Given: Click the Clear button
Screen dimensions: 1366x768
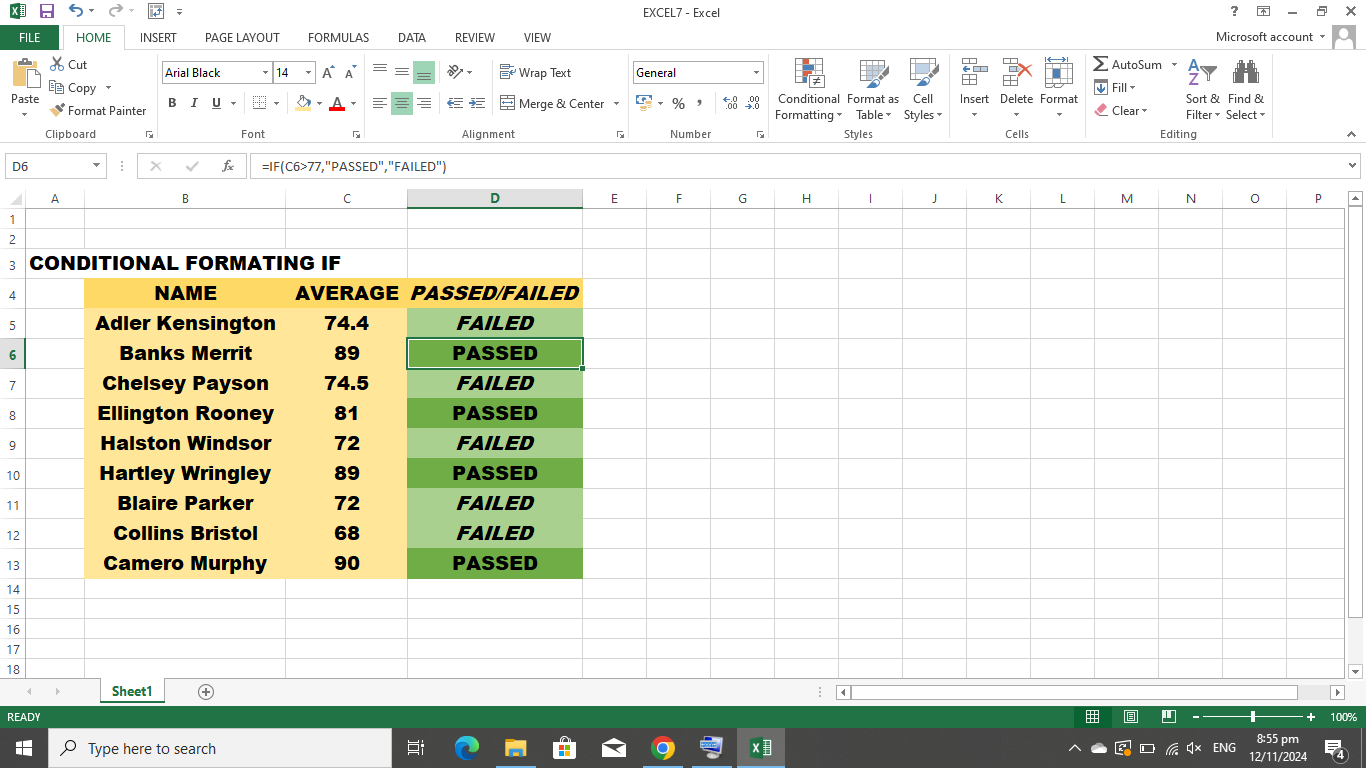Looking at the screenshot, I should [1120, 111].
